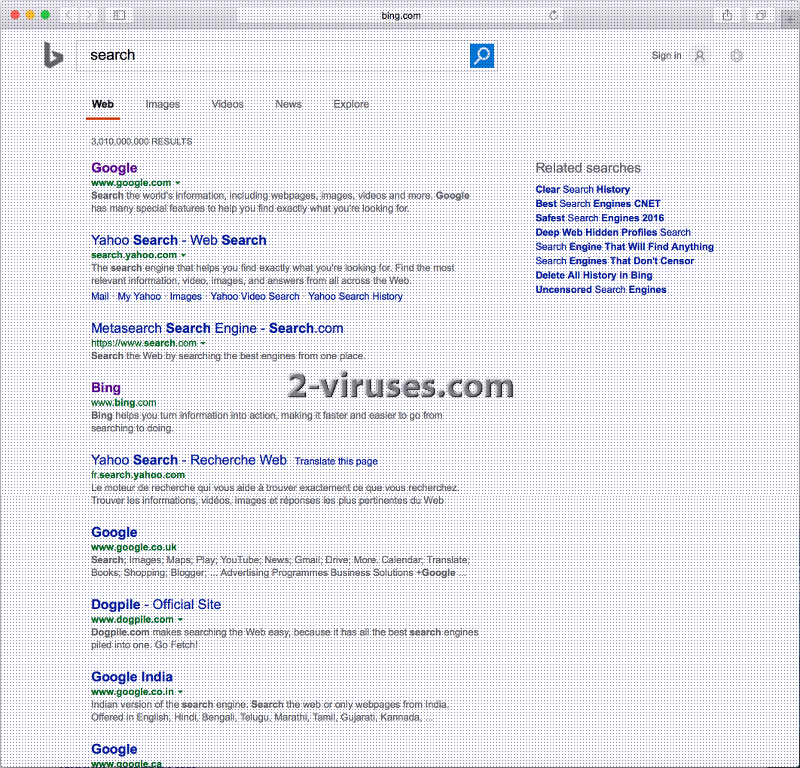Open the Google result for google.co.uk
Screen dimensions: 800x768
[114, 532]
